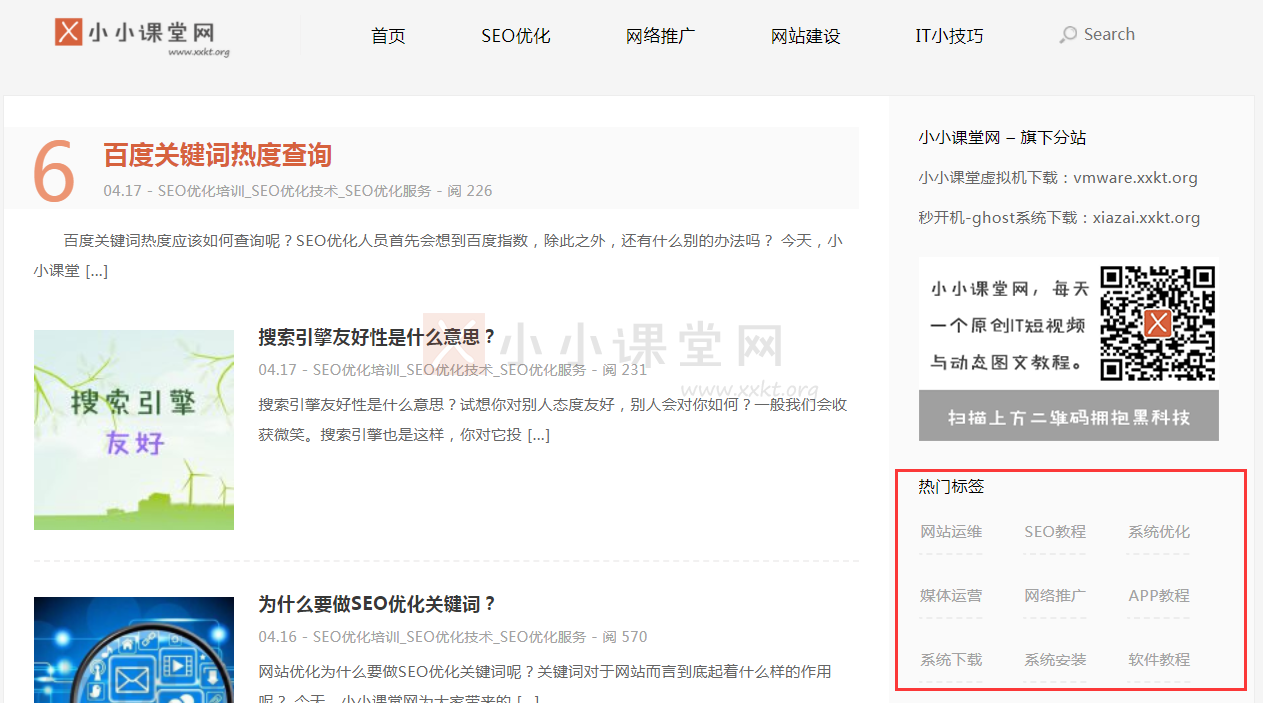Click the 搜索引擎友好 article thumbnail
The width and height of the screenshot is (1263, 703).
coord(134,430)
